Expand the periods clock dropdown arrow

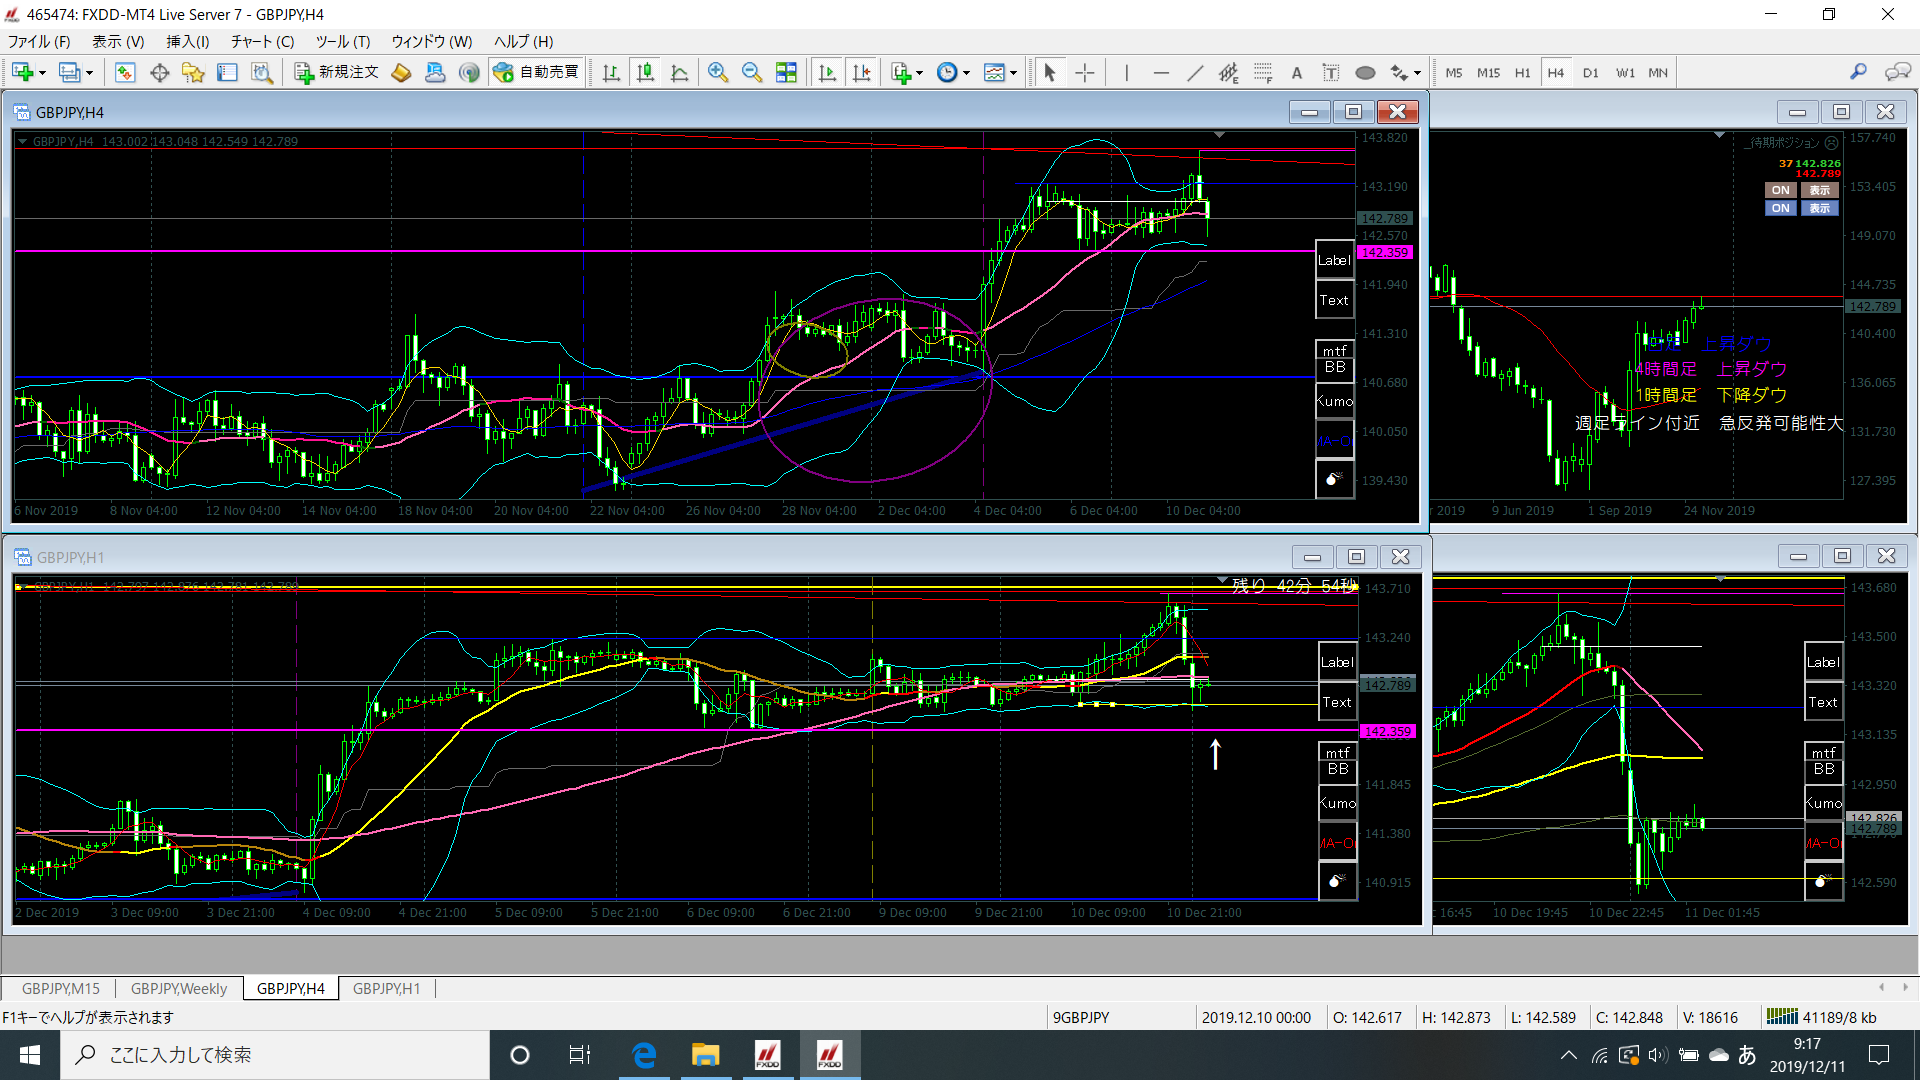[x=966, y=72]
